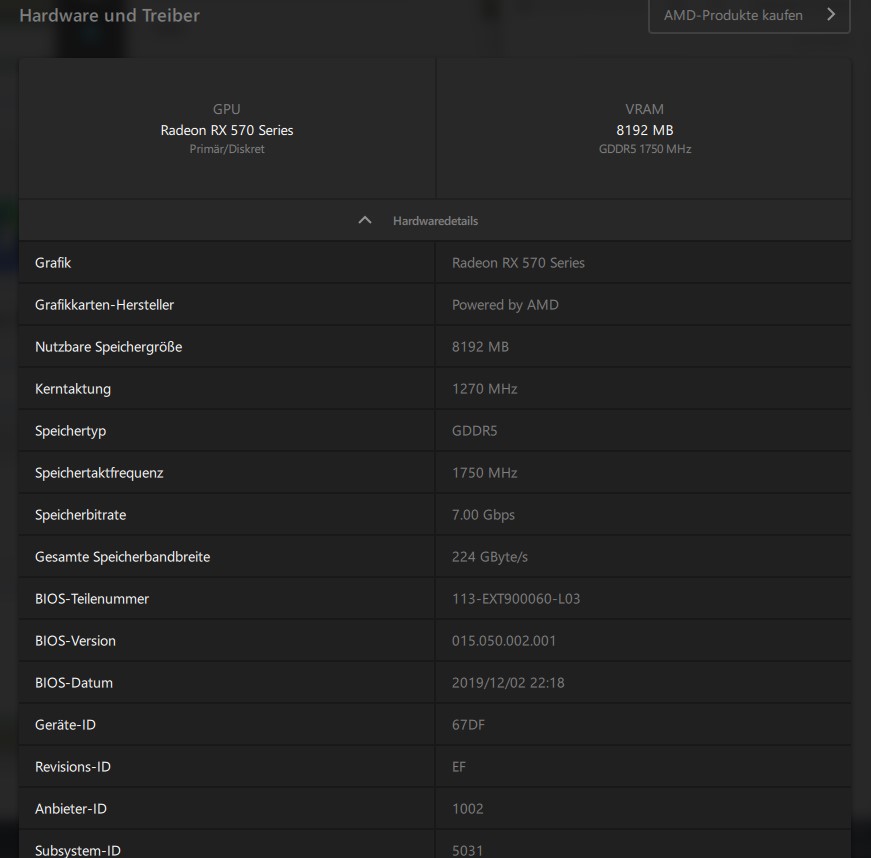Click the Grafikkarten-Hersteller label

(104, 305)
